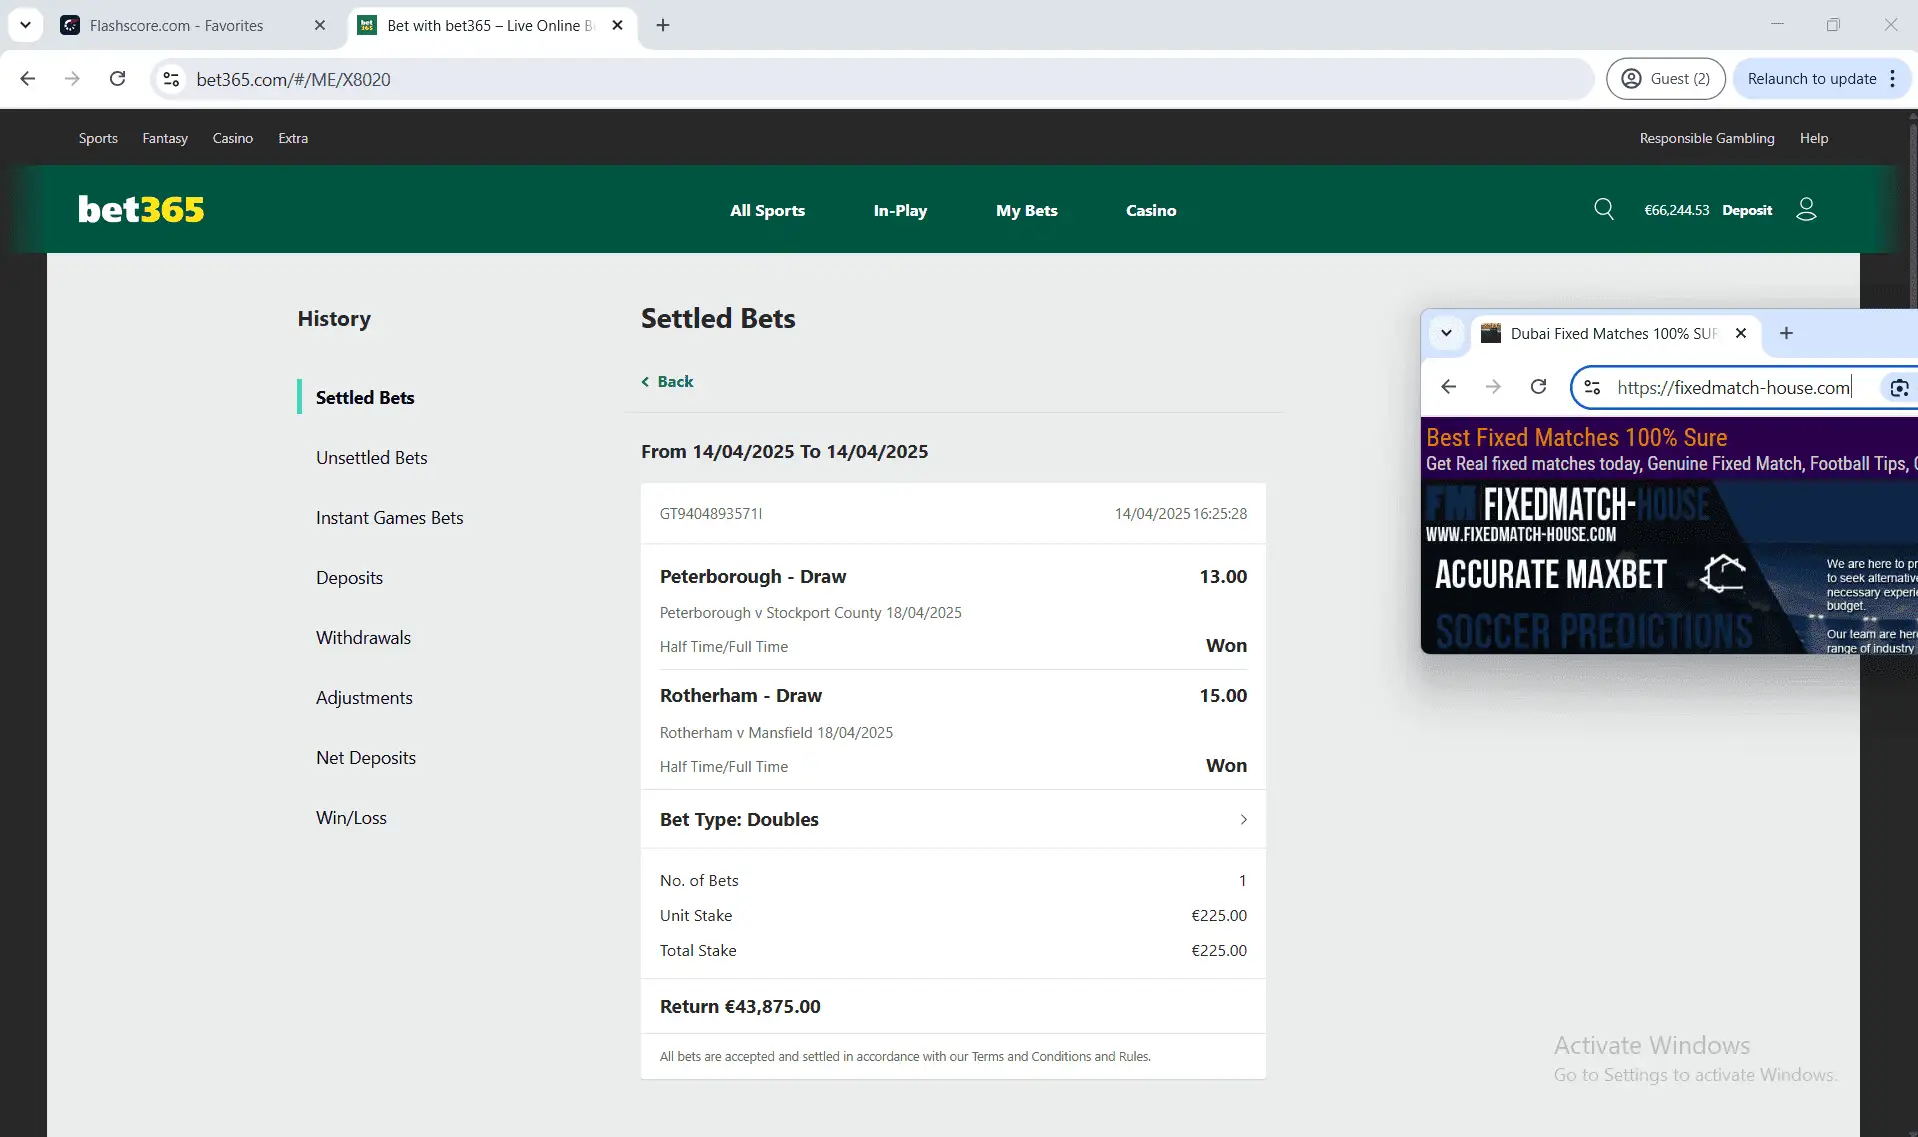Click the back arrow in the popup browser window
This screenshot has width=1918, height=1137.
pos(1449,387)
